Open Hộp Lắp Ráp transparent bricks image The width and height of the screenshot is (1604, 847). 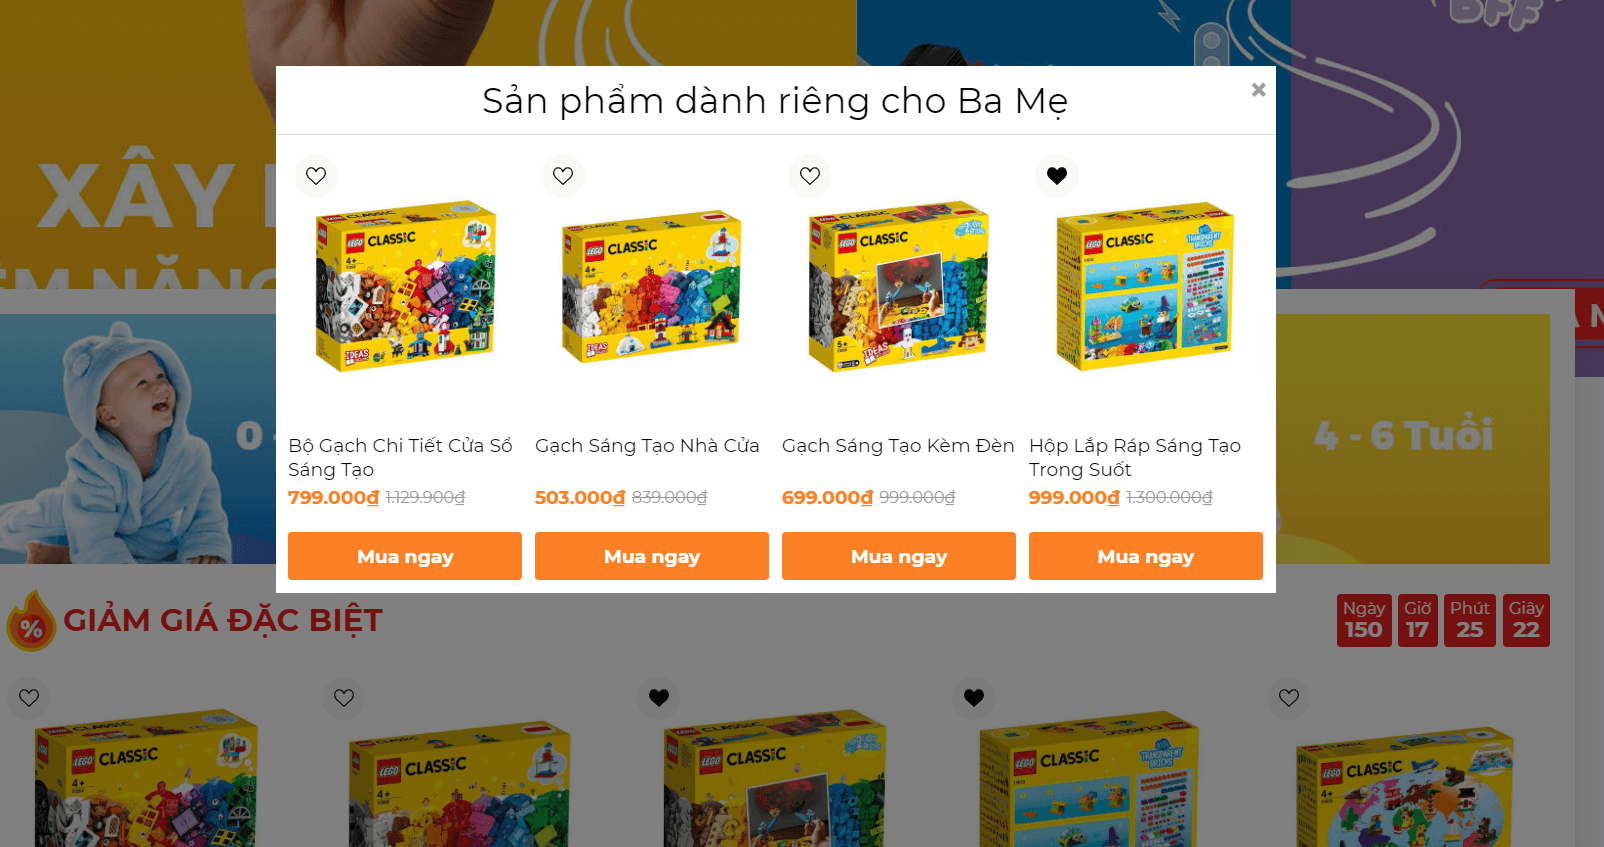tap(1146, 286)
